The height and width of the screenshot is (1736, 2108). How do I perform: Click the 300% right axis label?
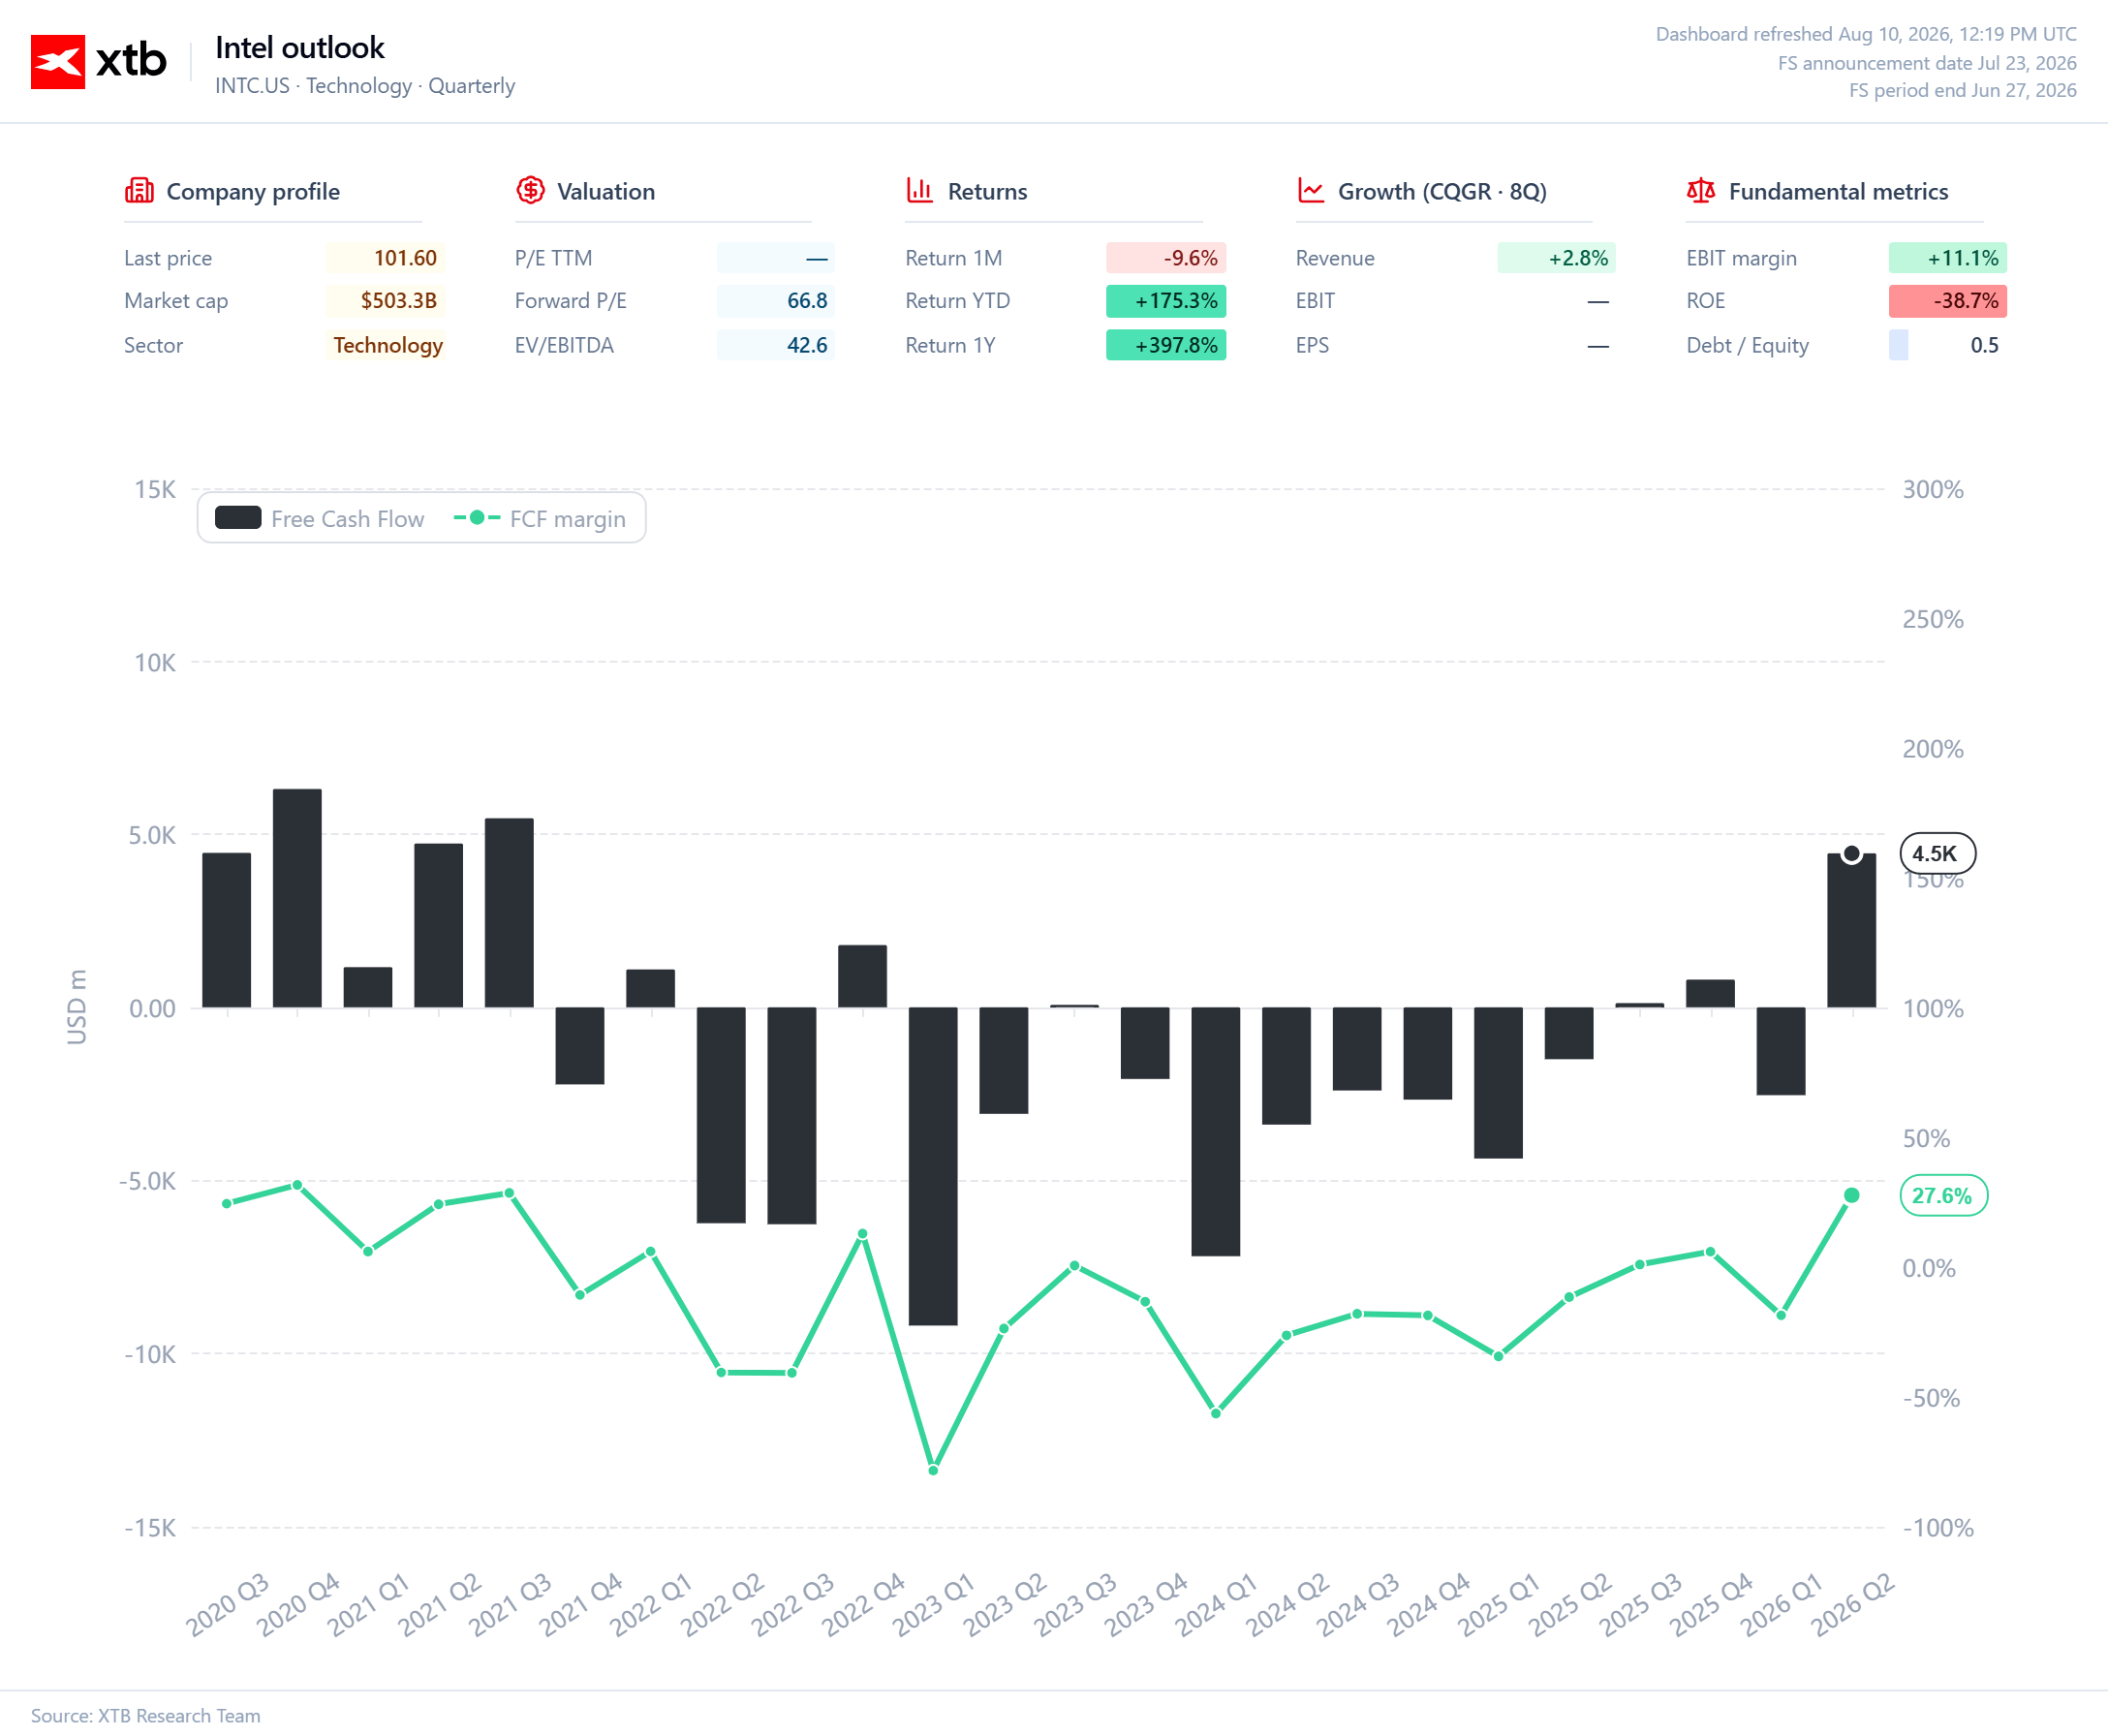pyautogui.click(x=1932, y=489)
